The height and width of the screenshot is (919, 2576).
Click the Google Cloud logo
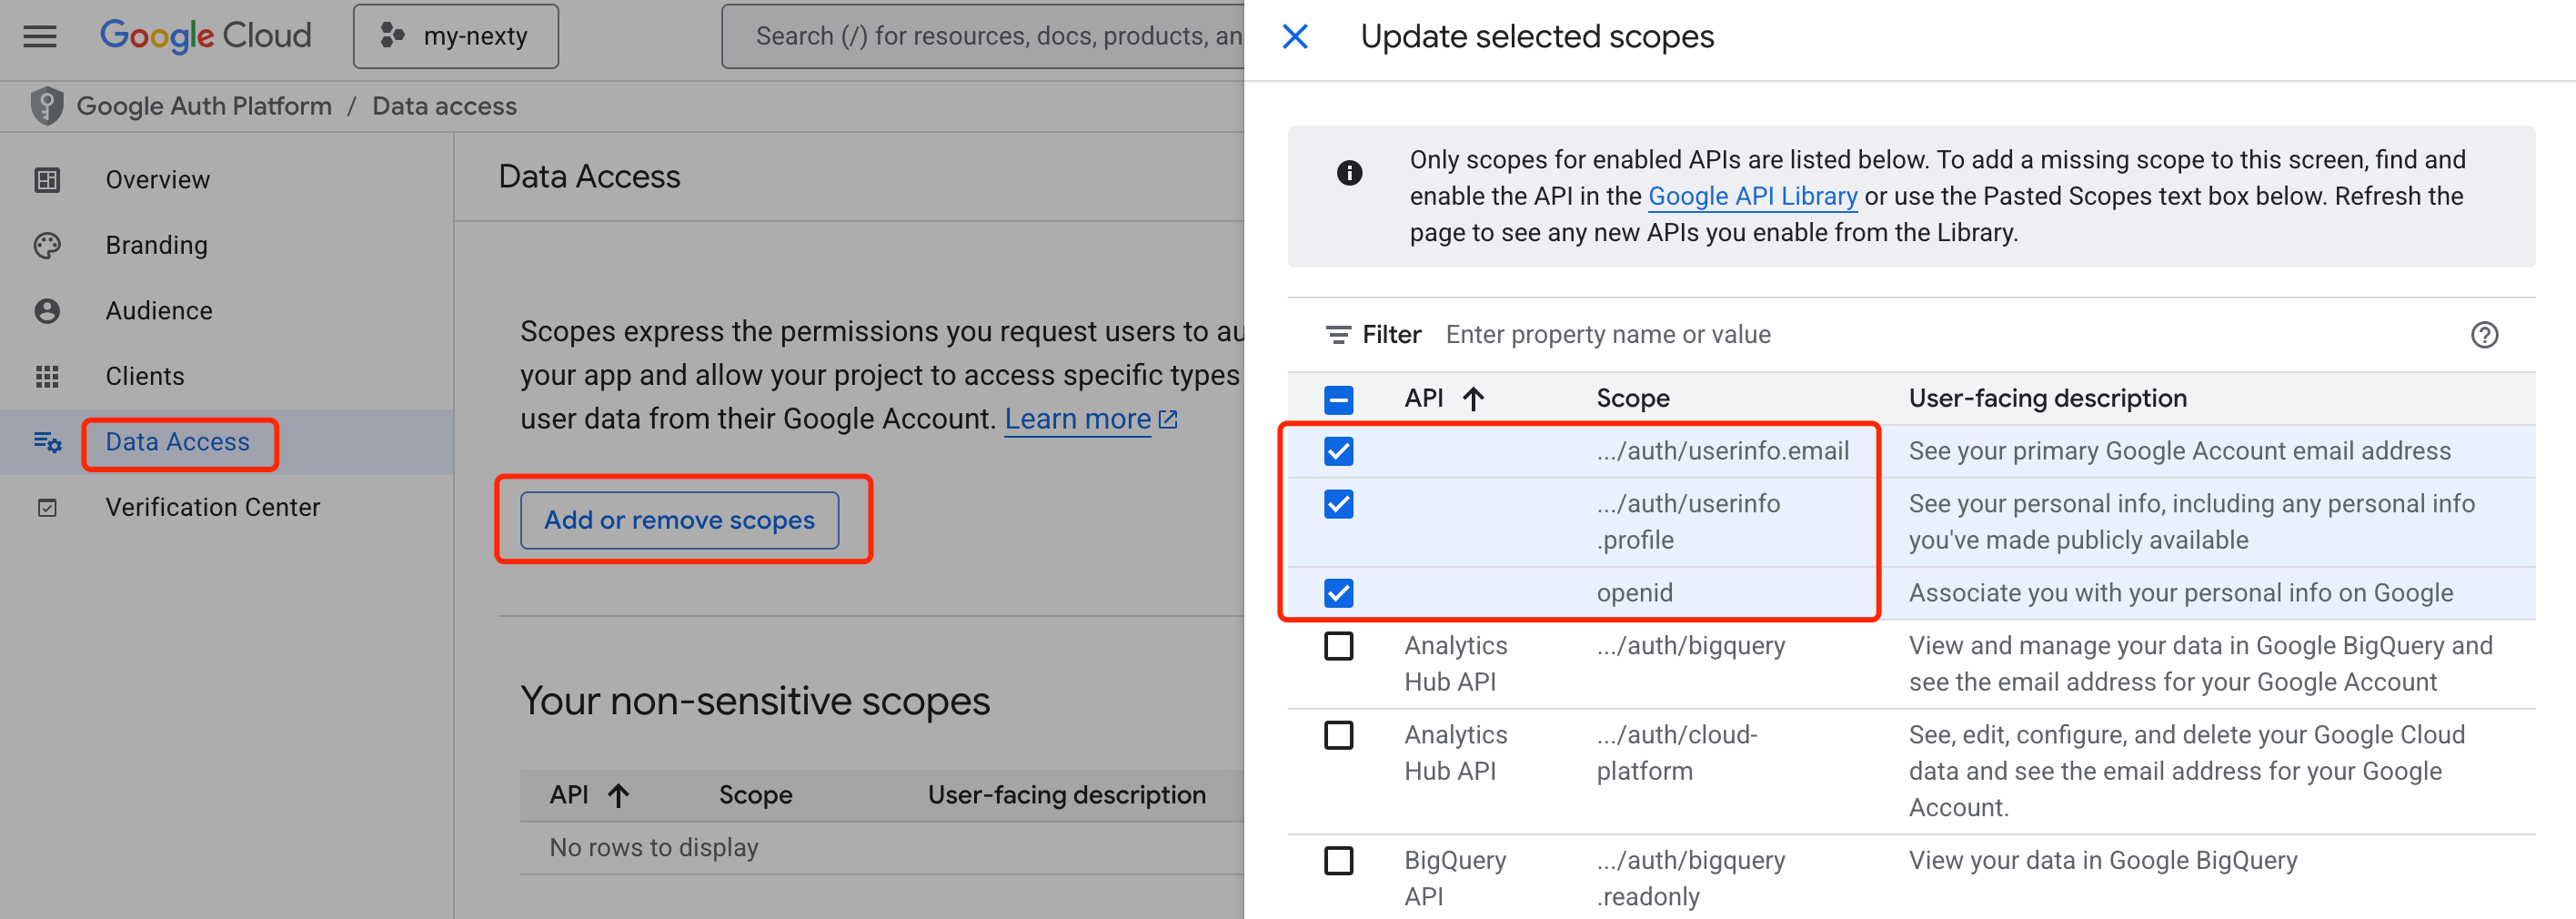(x=206, y=36)
